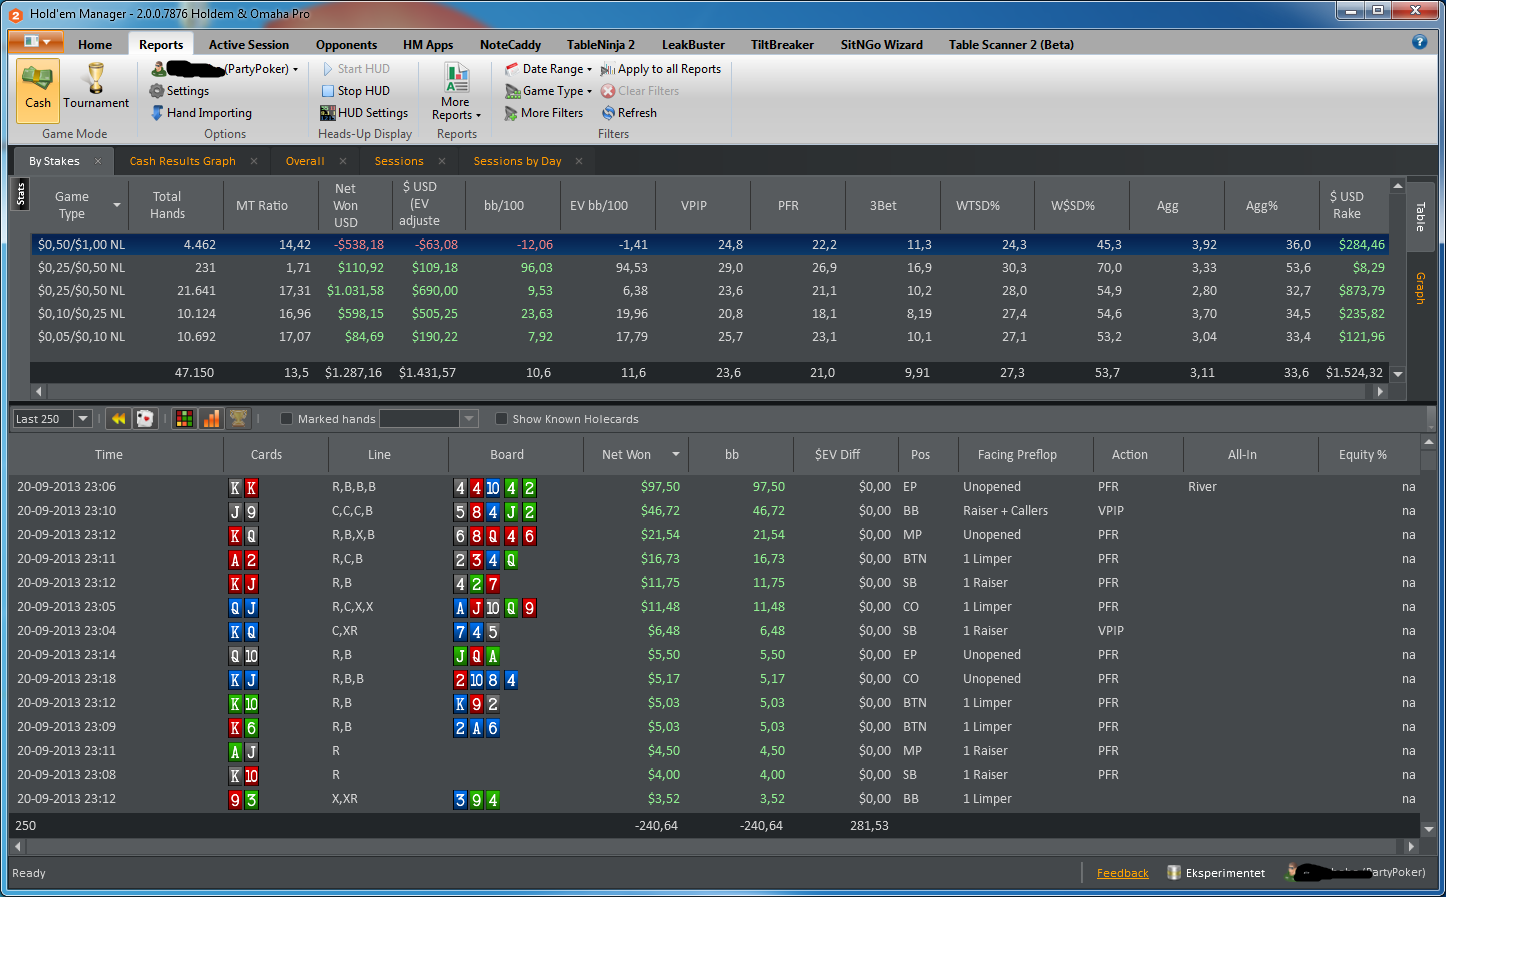Screen dimensions: 1536x960
Task: Open the Reports ribbon tab
Action: point(161,45)
